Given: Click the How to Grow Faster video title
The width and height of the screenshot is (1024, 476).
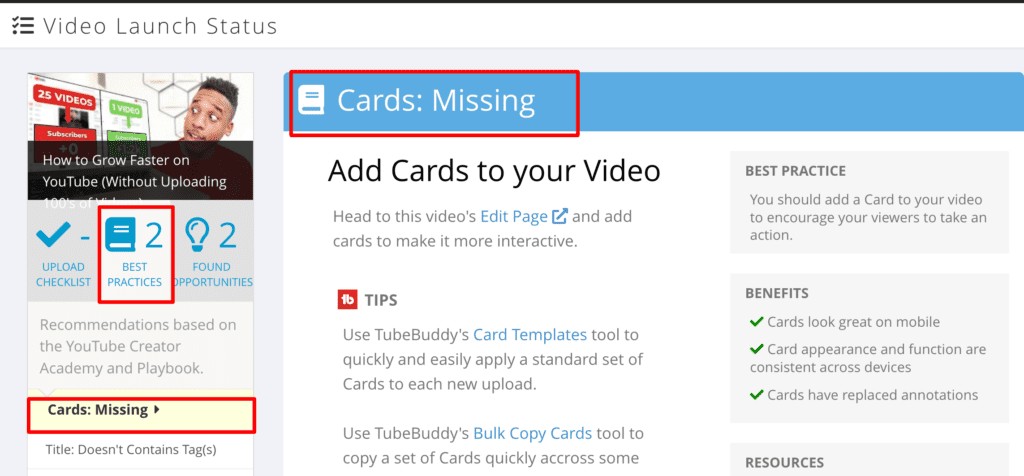Looking at the screenshot, I should pos(135,181).
